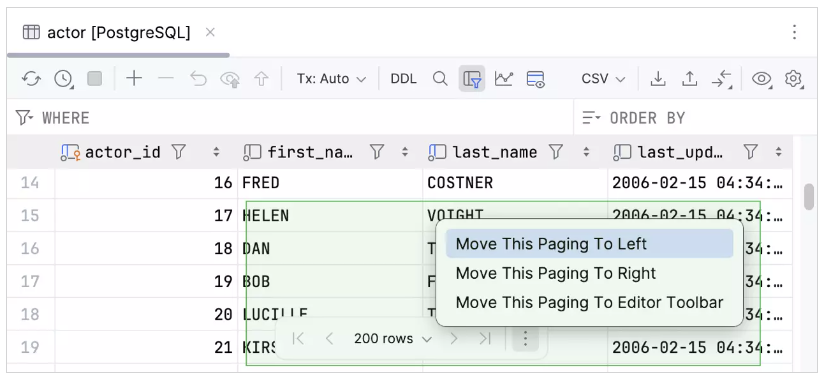Export data with the download icon
This screenshot has width=823, height=380.
(658, 79)
